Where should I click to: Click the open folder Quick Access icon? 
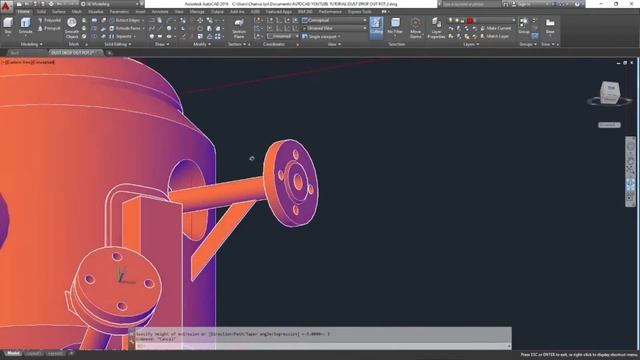pyautogui.click(x=27, y=4)
